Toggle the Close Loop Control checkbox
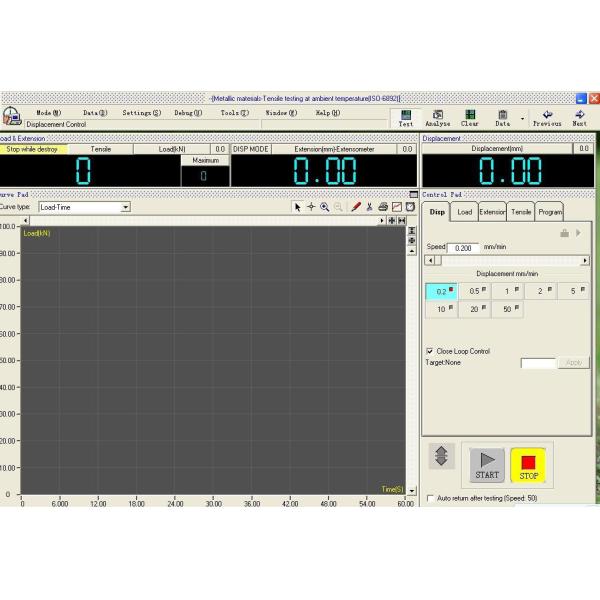The width and height of the screenshot is (600, 600). [430, 351]
